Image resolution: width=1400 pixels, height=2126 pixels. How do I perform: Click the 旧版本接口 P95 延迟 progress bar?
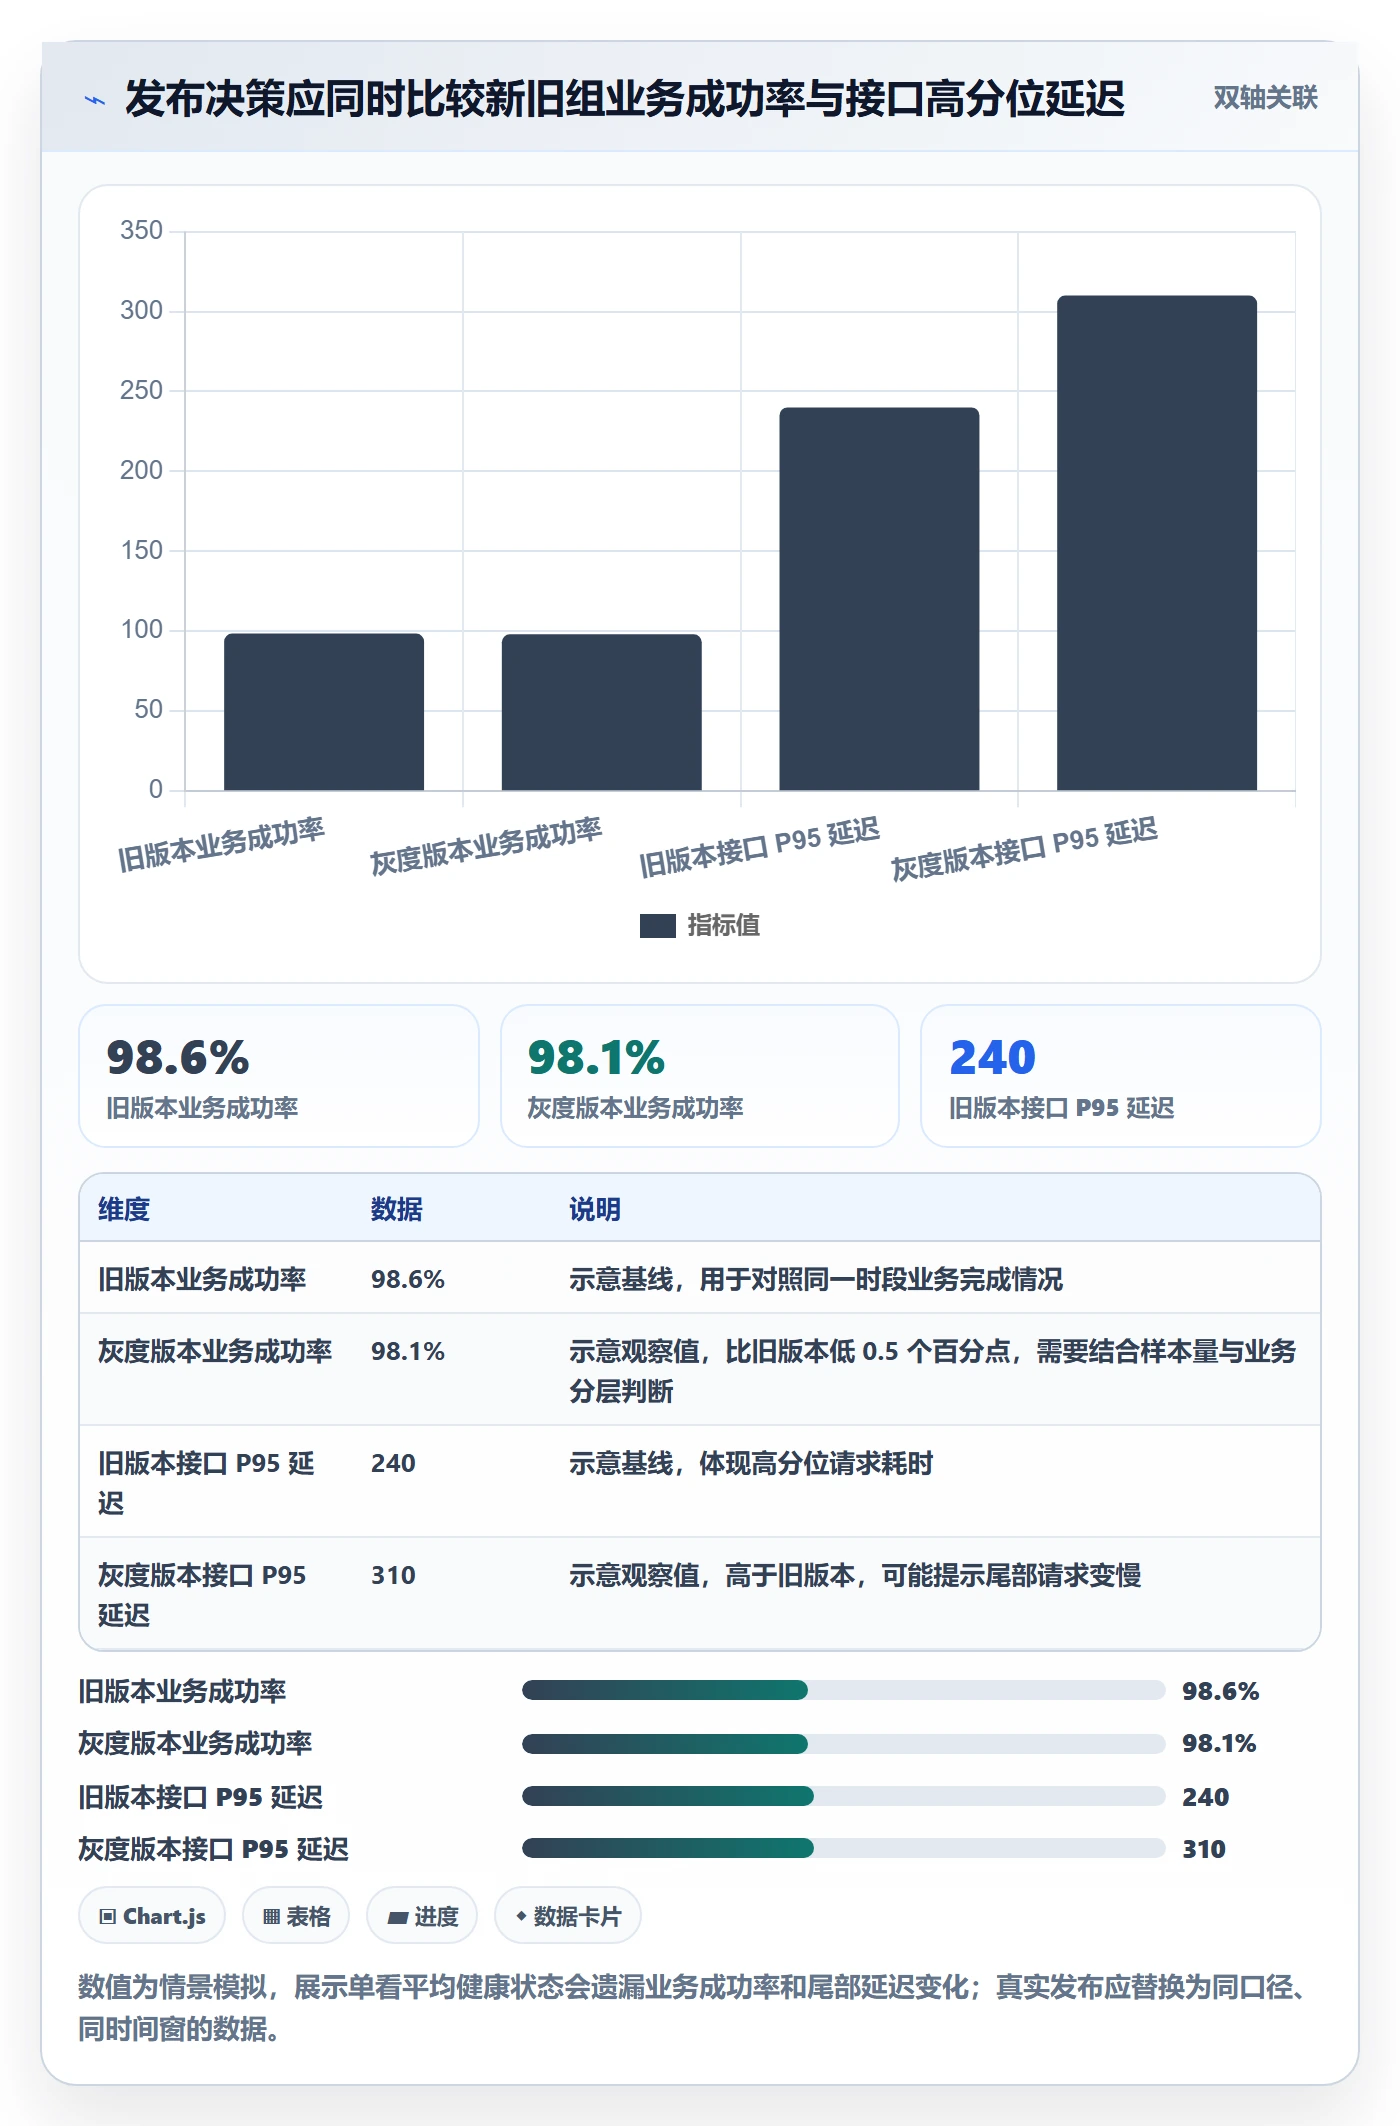point(844,1796)
